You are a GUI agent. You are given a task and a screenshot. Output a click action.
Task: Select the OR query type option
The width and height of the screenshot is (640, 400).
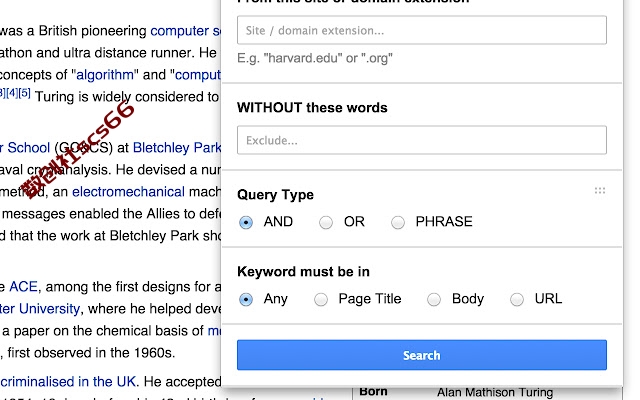326,222
